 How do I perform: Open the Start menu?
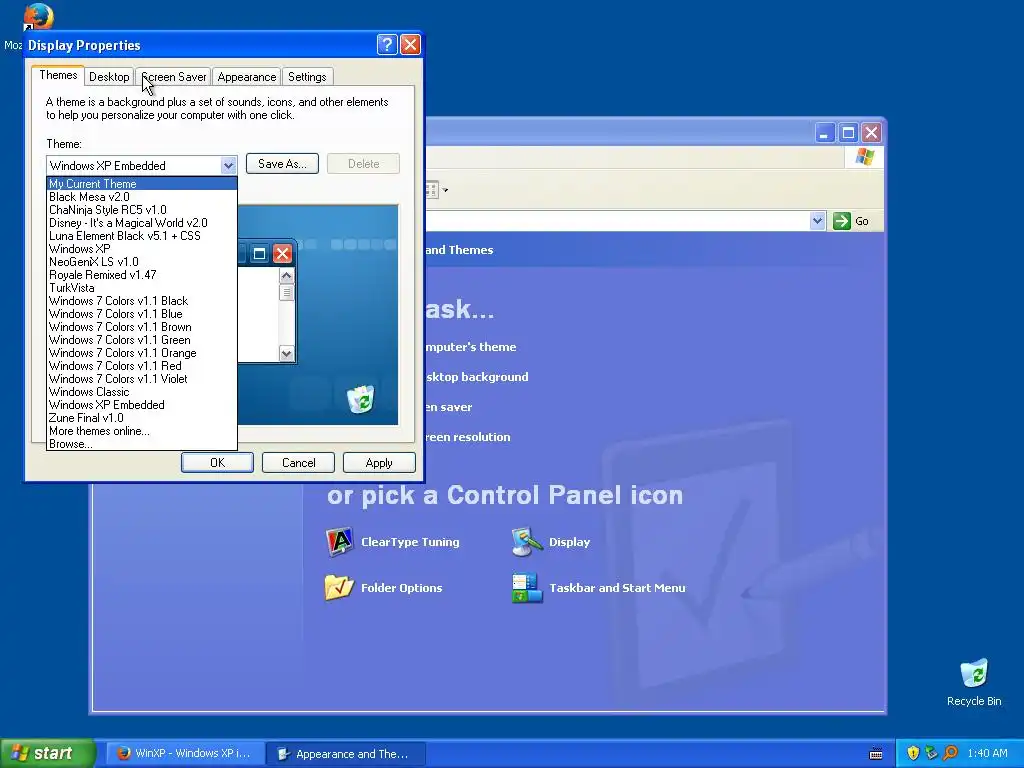tap(48, 753)
